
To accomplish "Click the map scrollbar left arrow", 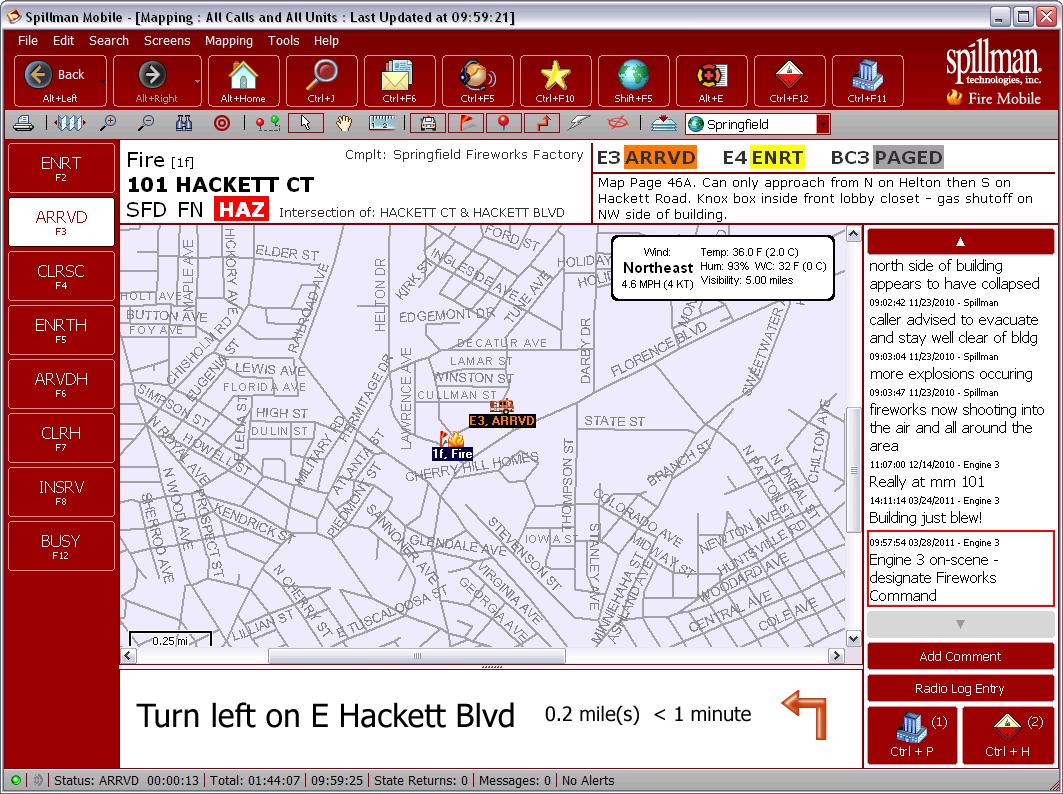I will (x=128, y=655).
